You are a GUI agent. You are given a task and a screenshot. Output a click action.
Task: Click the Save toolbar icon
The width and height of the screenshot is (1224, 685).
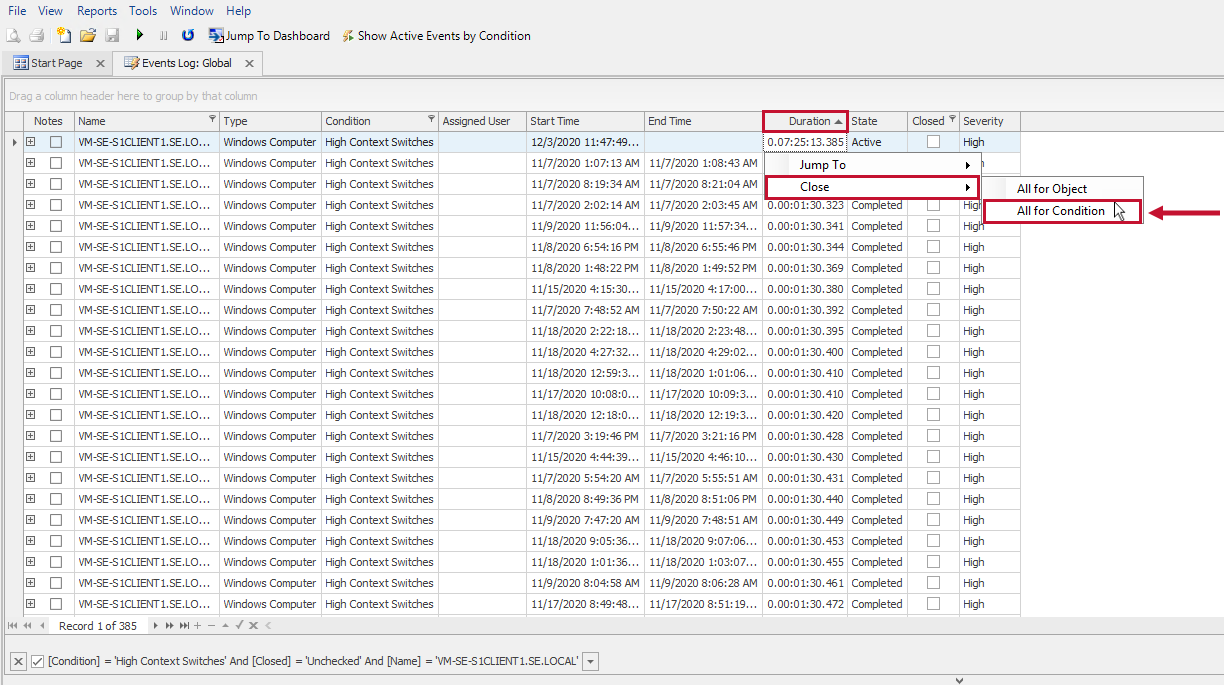(x=113, y=34)
